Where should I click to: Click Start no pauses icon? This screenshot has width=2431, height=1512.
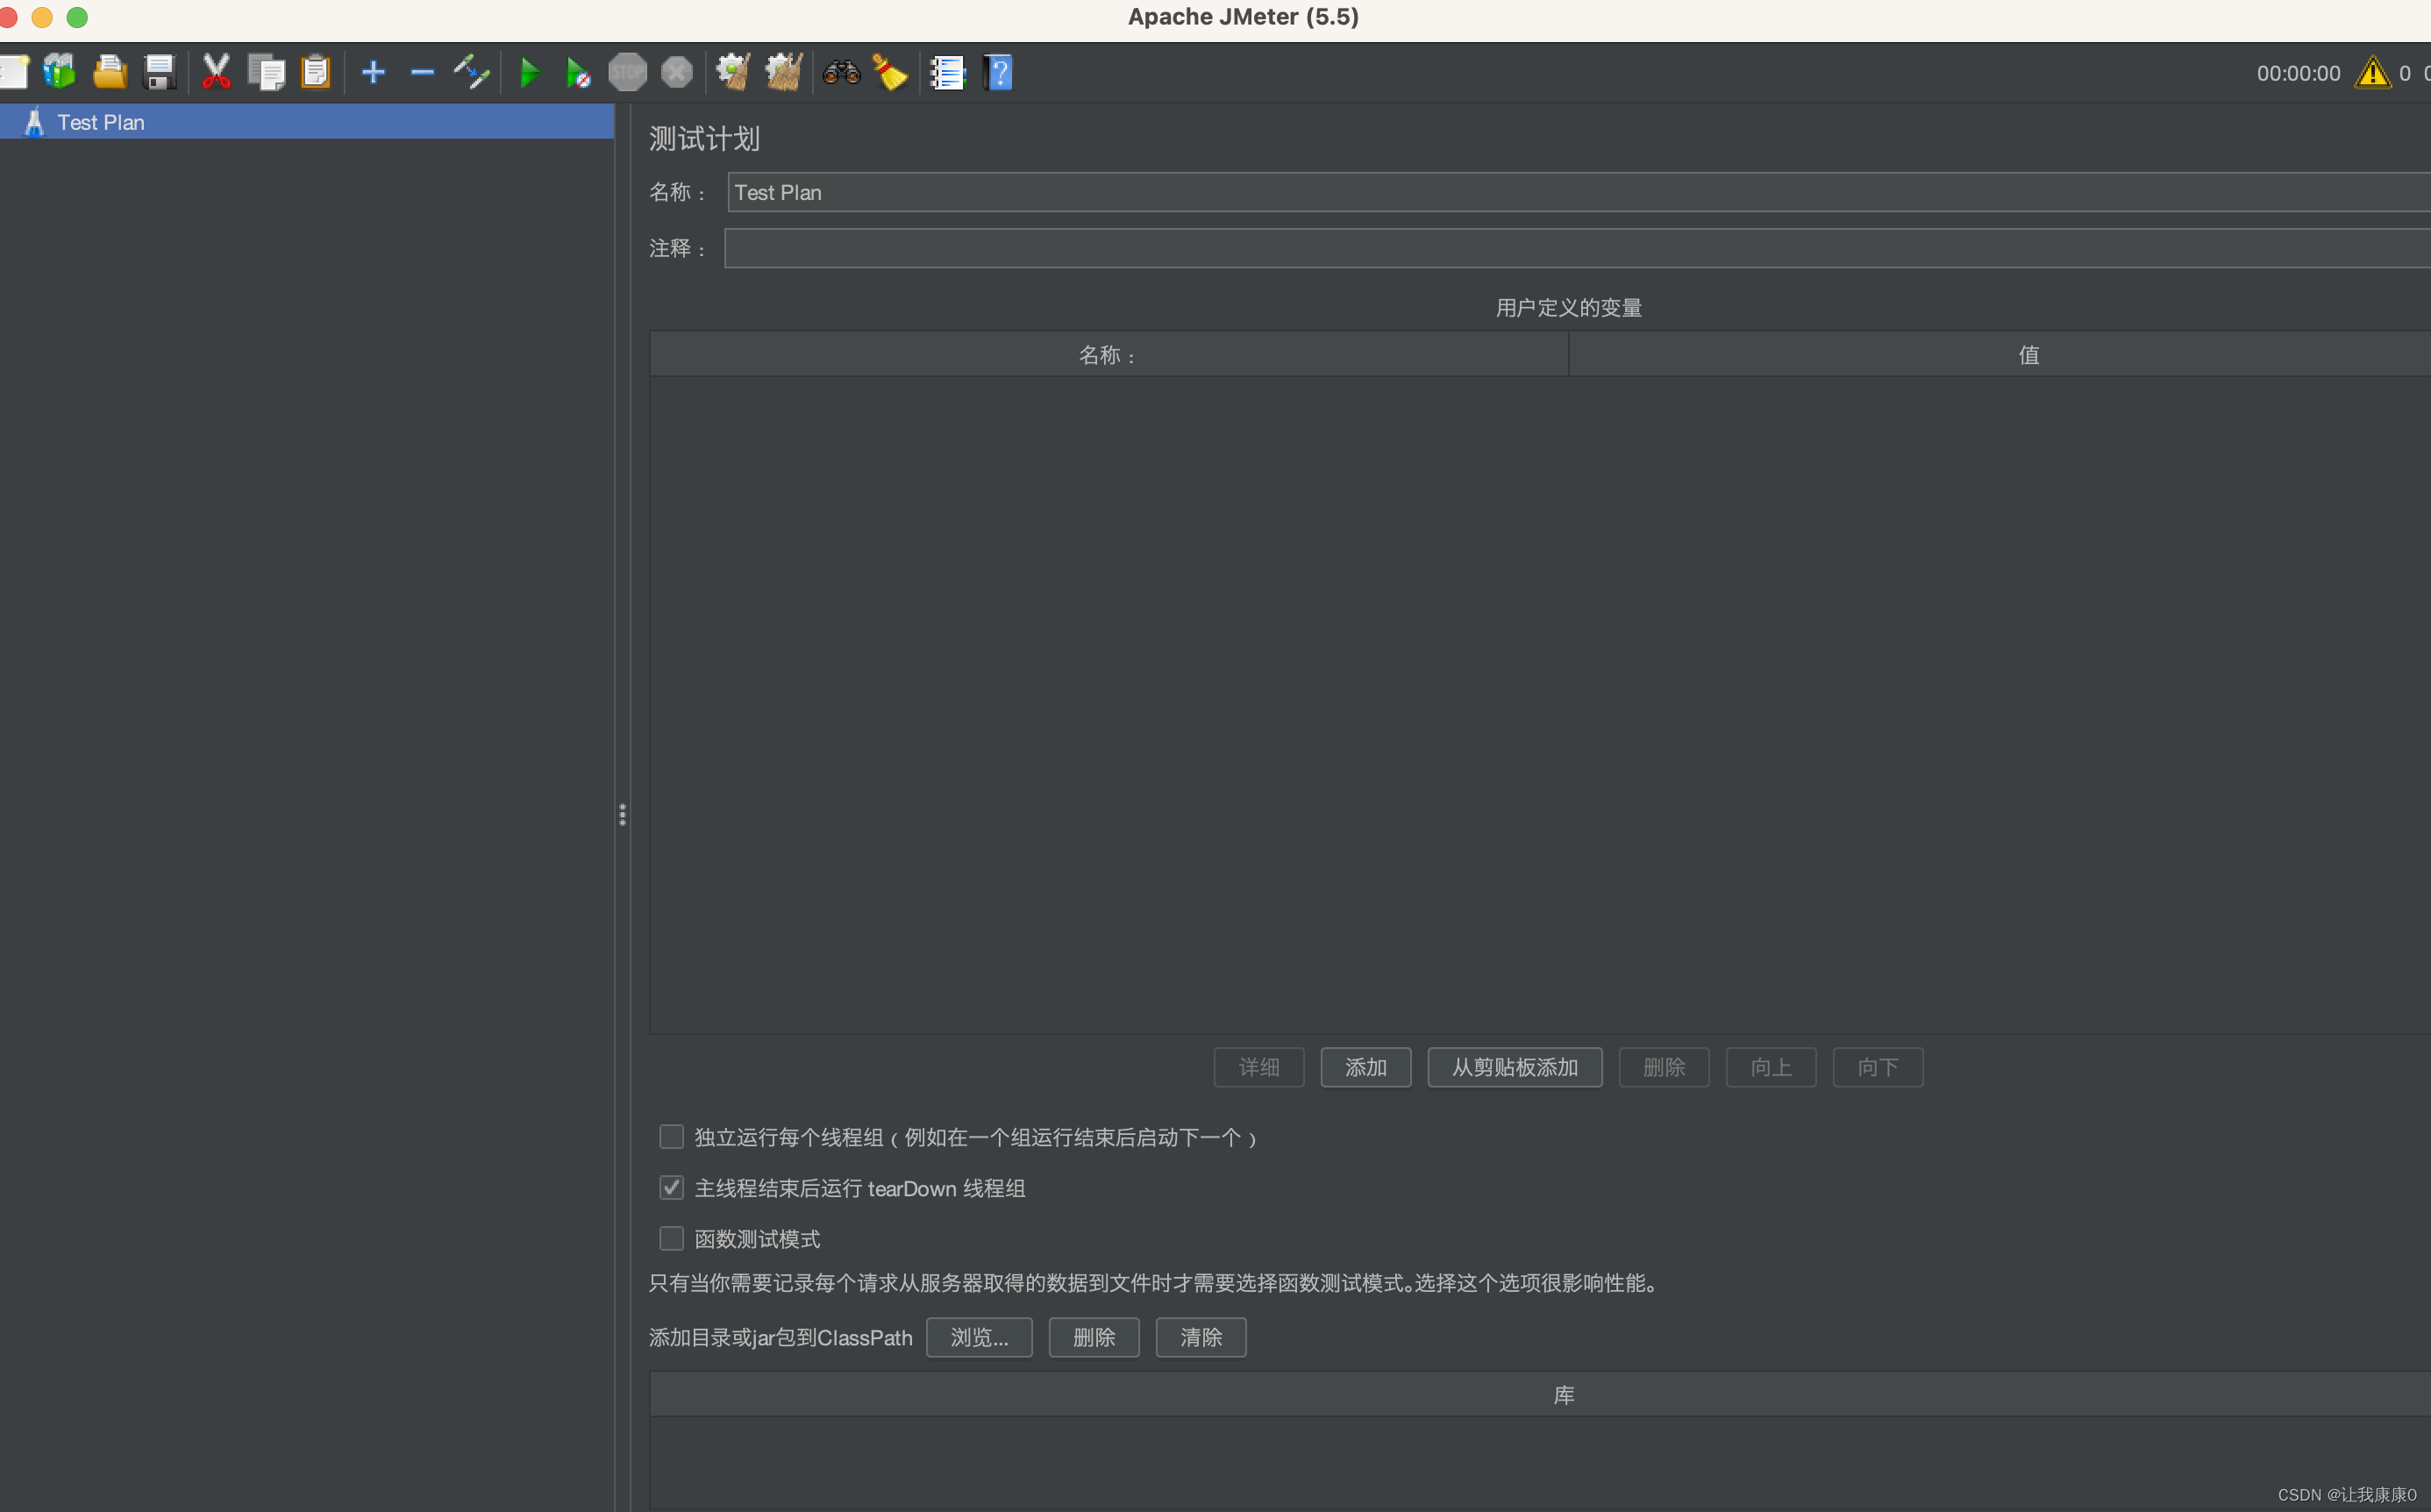(x=578, y=72)
